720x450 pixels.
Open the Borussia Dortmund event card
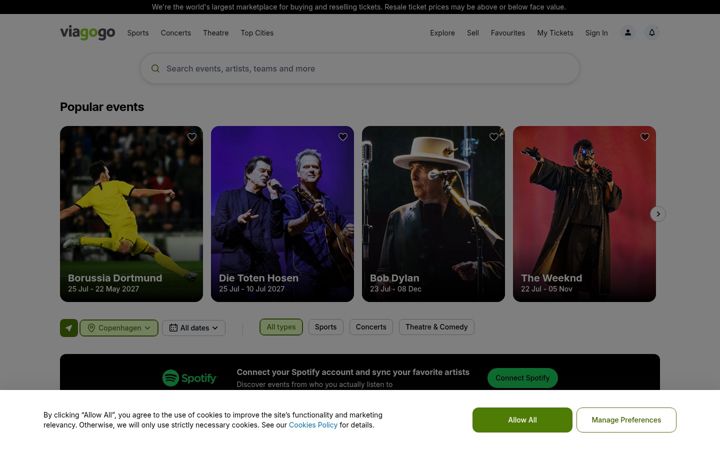click(131, 214)
